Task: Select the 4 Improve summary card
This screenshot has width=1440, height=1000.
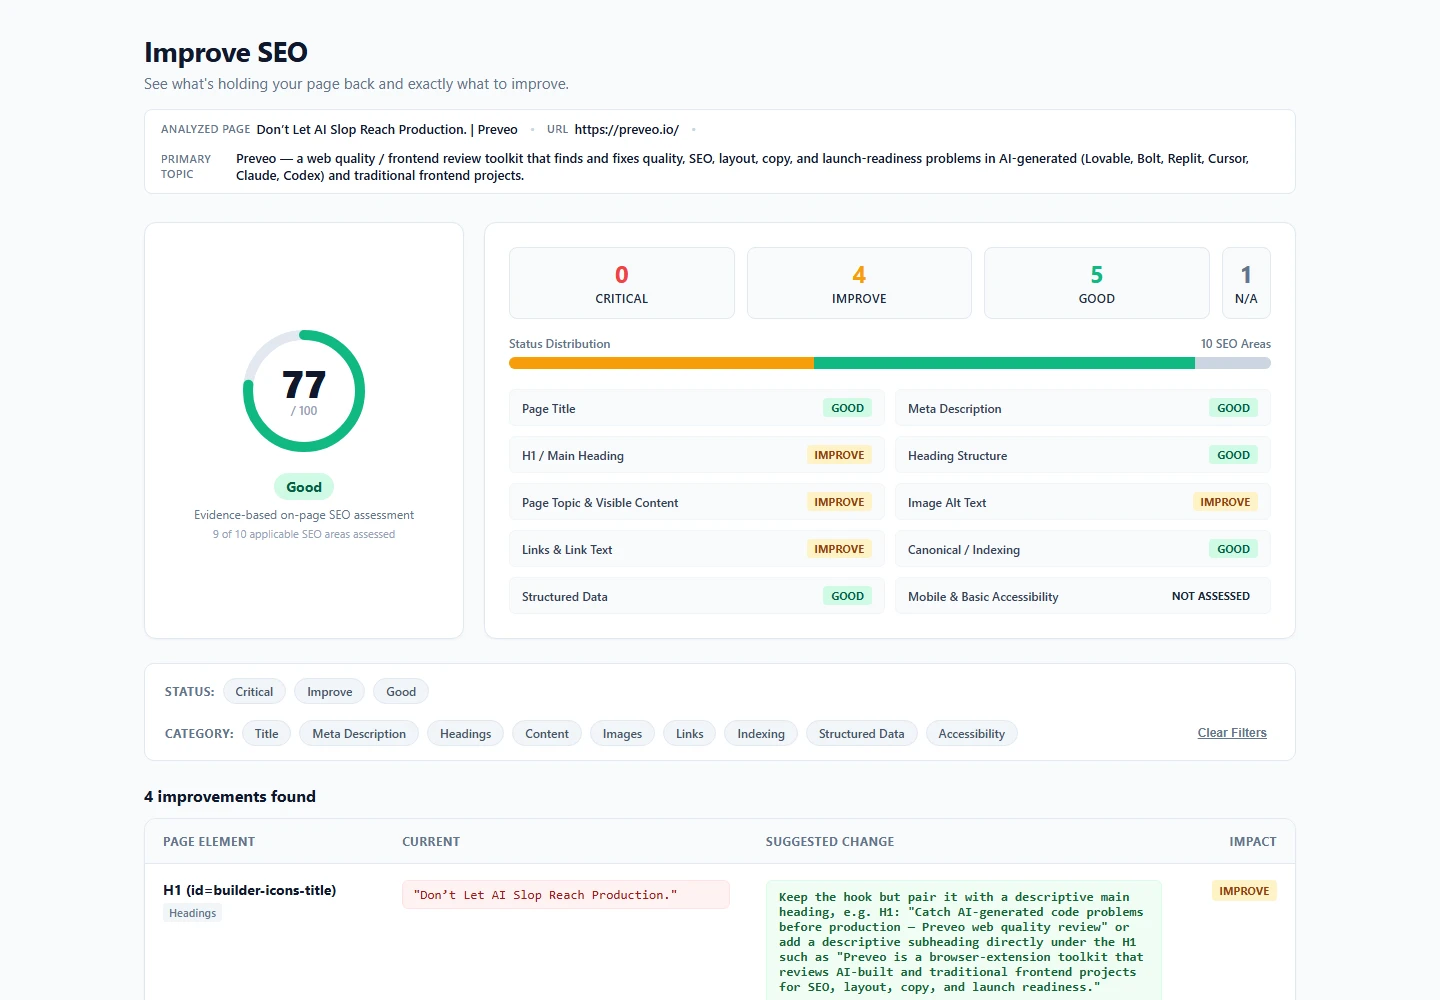Action: tap(859, 283)
